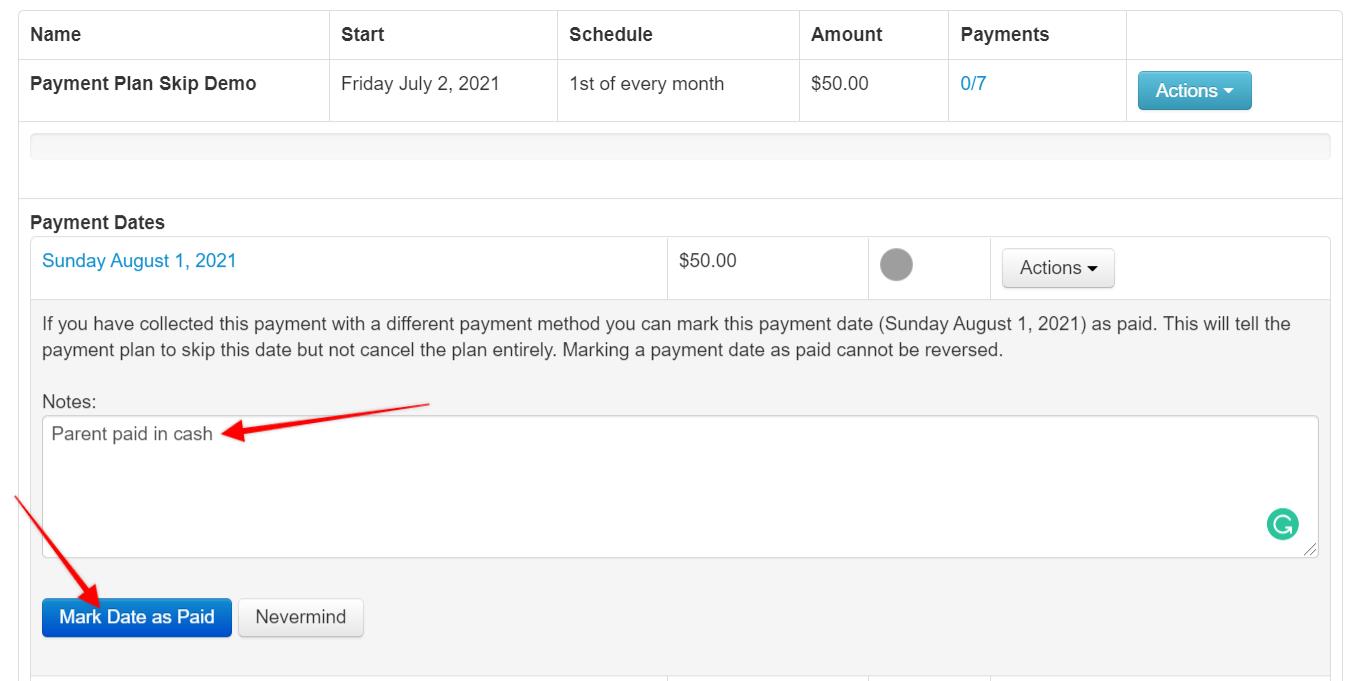Click the $50.00 amount in August 1 row

point(708,261)
